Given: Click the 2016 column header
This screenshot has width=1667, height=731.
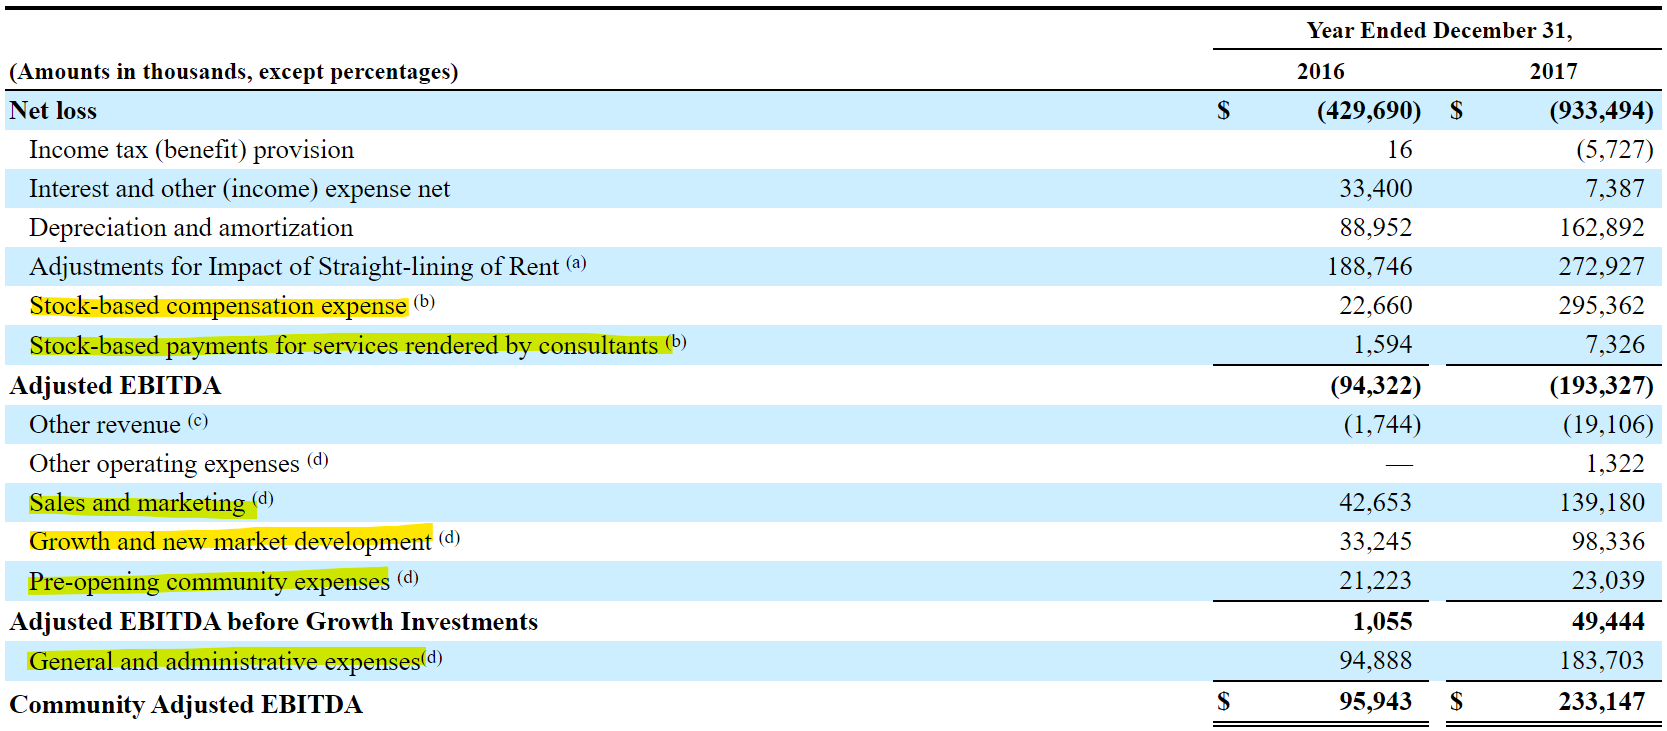Looking at the screenshot, I should point(1320,72).
